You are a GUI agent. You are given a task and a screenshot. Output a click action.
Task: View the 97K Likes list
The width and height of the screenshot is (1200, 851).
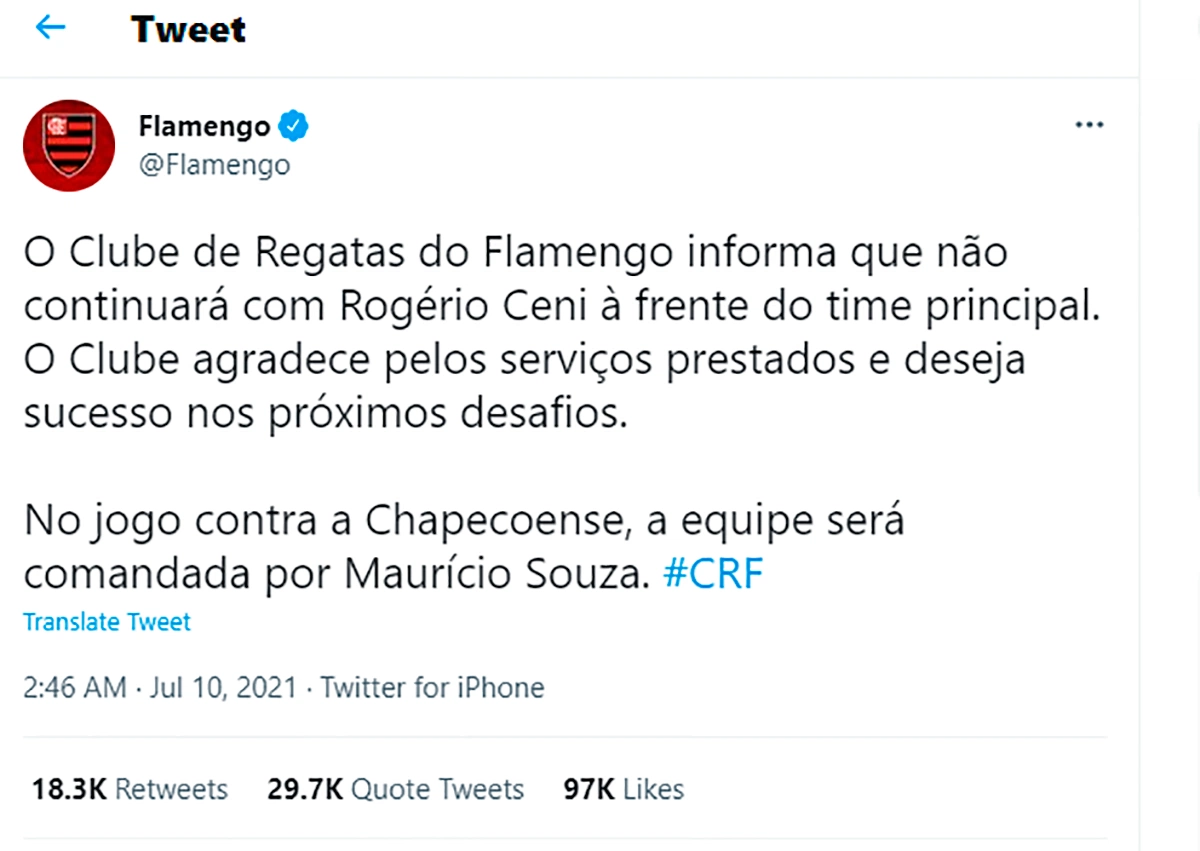(624, 789)
